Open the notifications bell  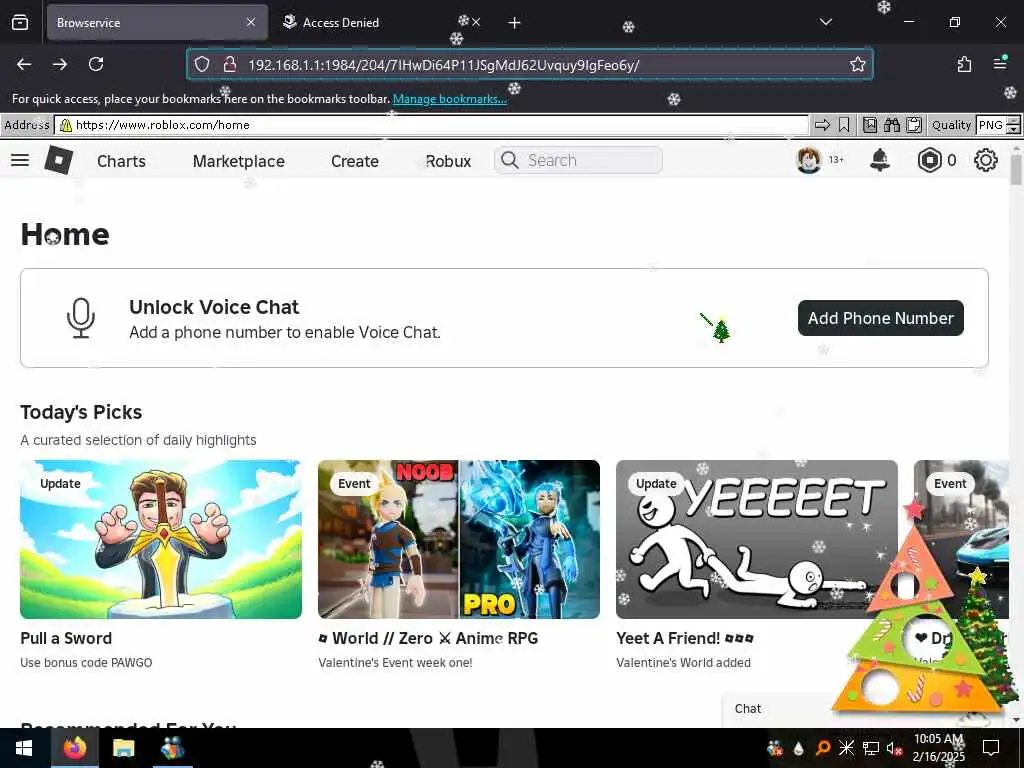tap(880, 160)
